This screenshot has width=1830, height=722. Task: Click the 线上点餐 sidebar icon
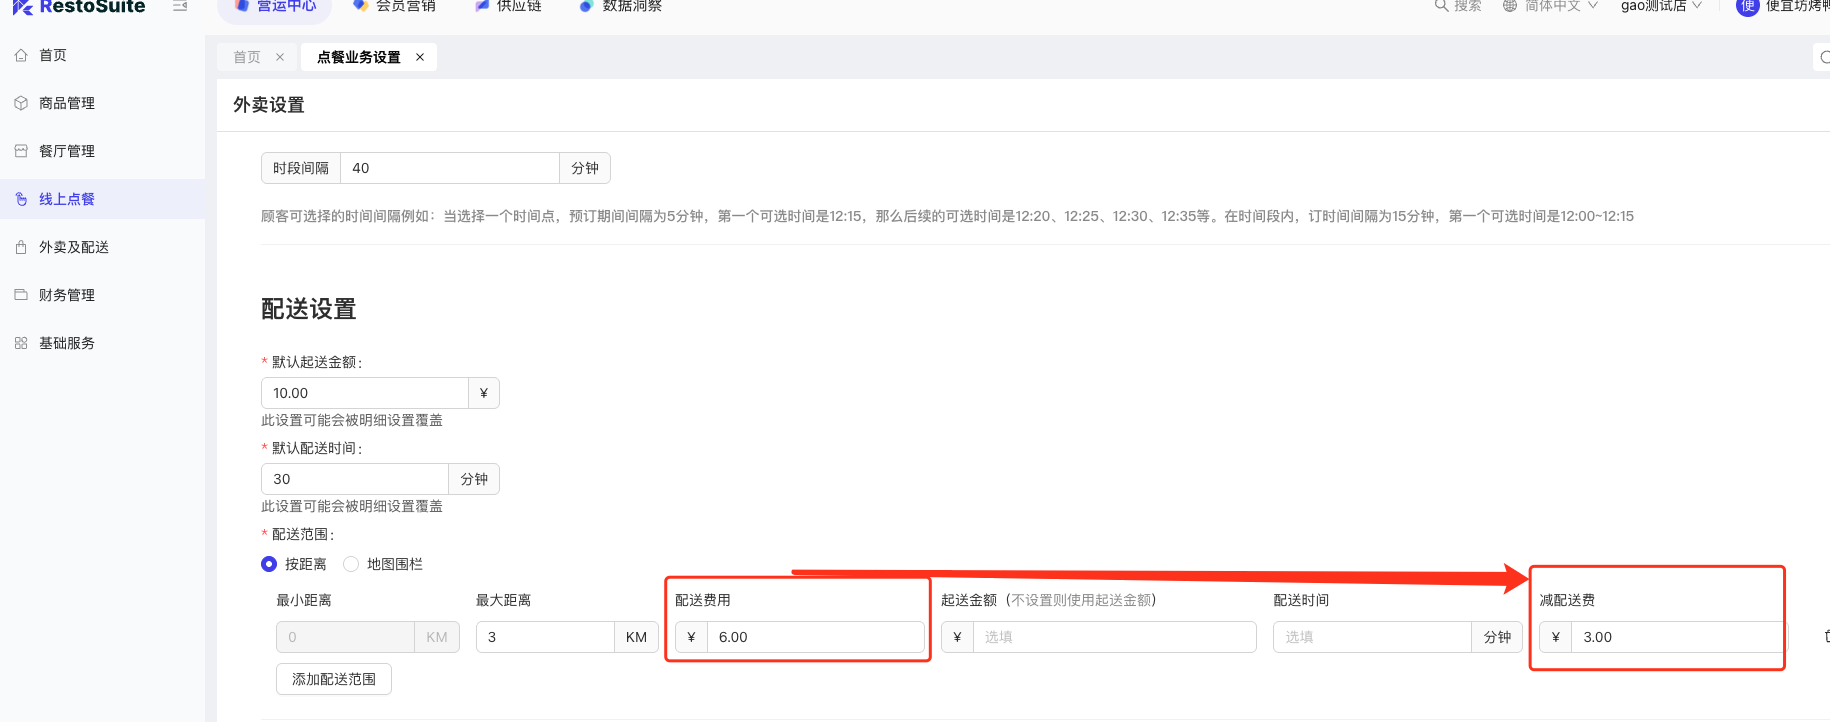[x=21, y=199]
